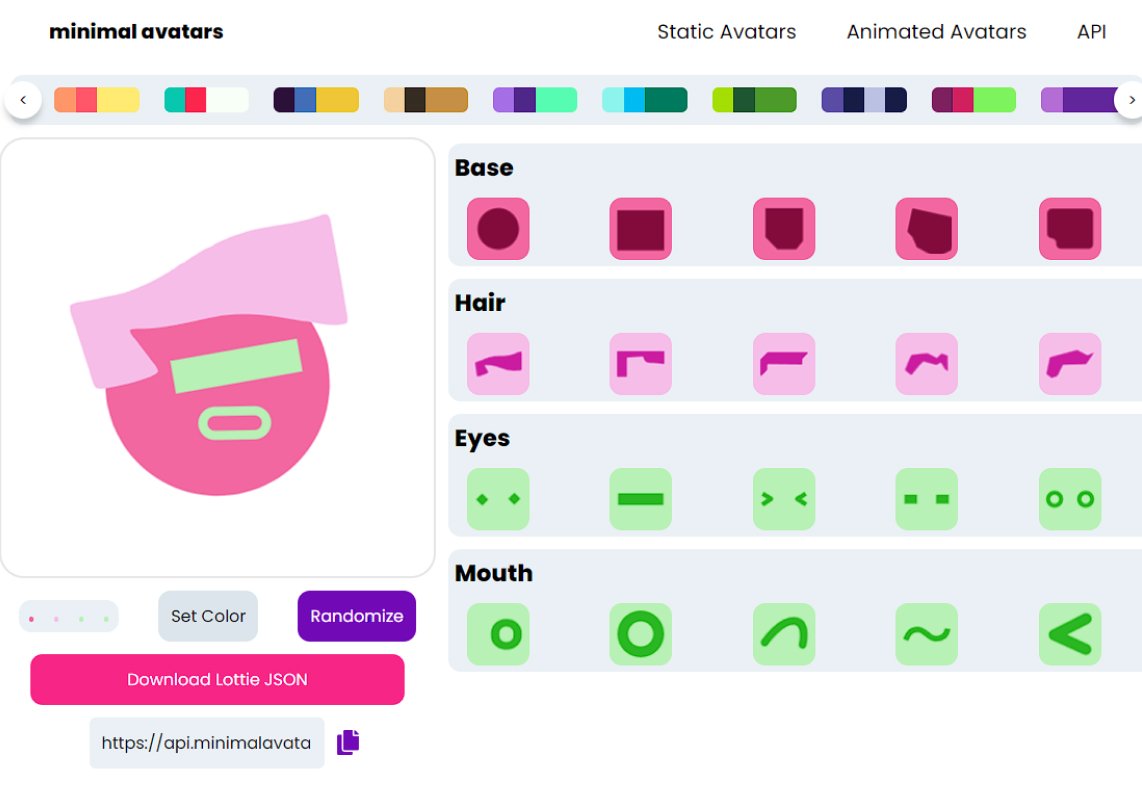Viewport: 1142px width, 791px height.
Task: Click the copy API URL icon
Action: 348,742
